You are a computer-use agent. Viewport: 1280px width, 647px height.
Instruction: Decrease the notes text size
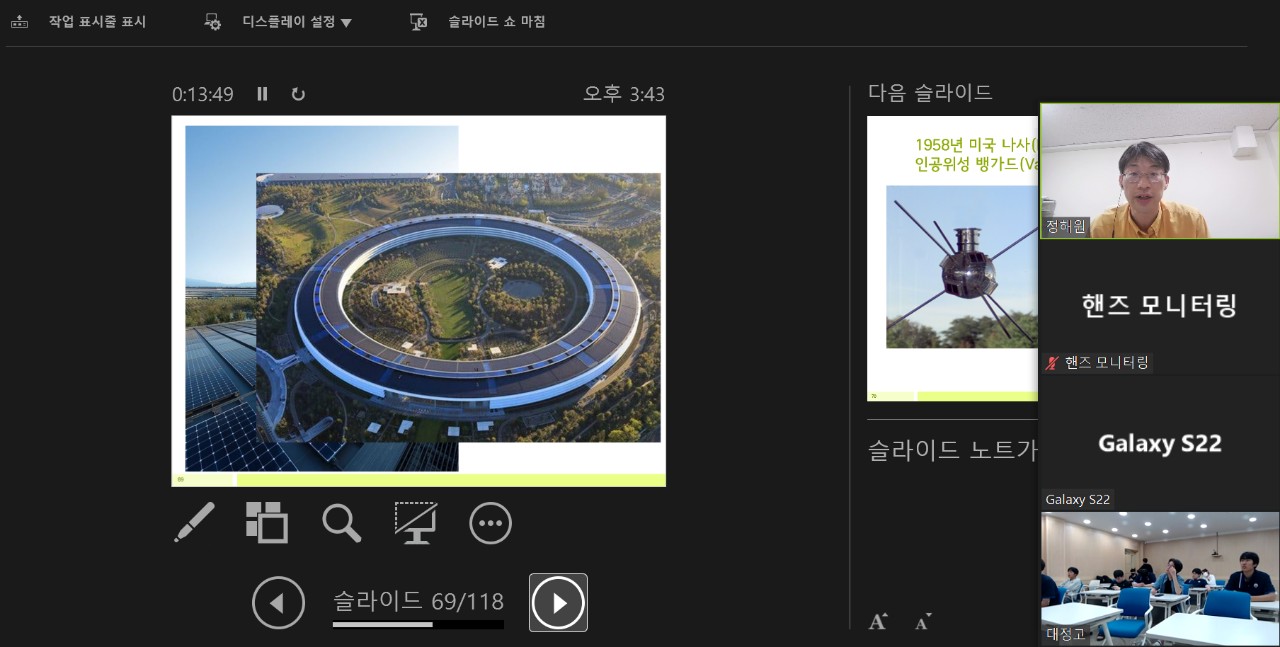point(923,621)
